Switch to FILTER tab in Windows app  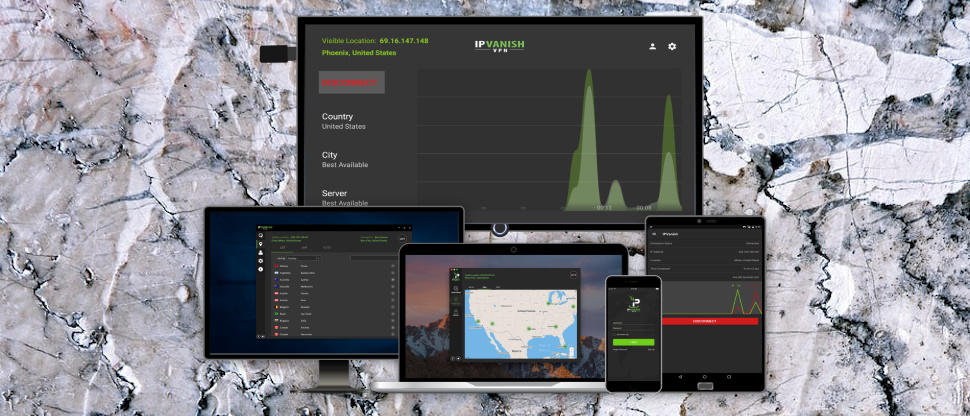pos(327,248)
